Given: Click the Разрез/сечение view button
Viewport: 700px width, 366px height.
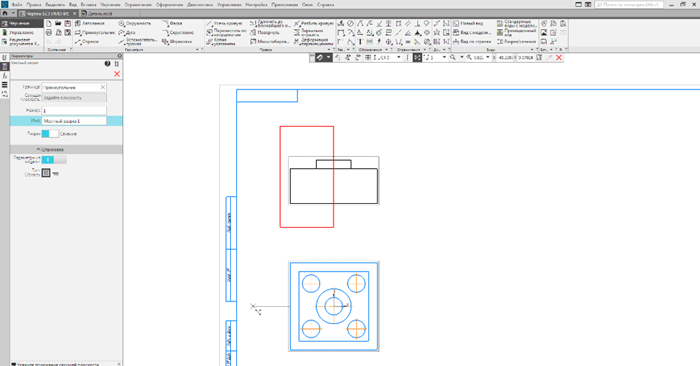Looking at the screenshot, I should tap(516, 42).
